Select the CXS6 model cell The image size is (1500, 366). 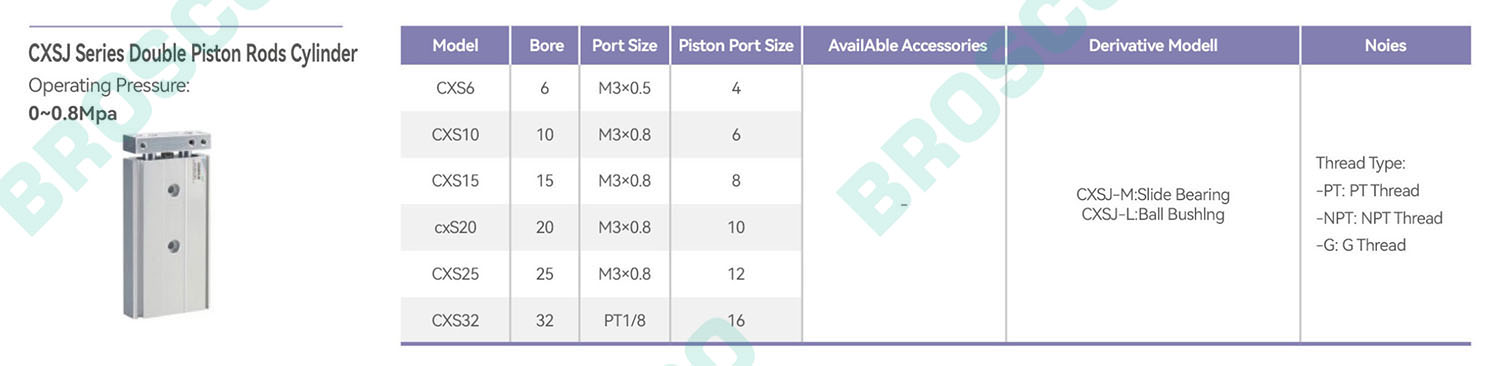pyautogui.click(x=455, y=88)
